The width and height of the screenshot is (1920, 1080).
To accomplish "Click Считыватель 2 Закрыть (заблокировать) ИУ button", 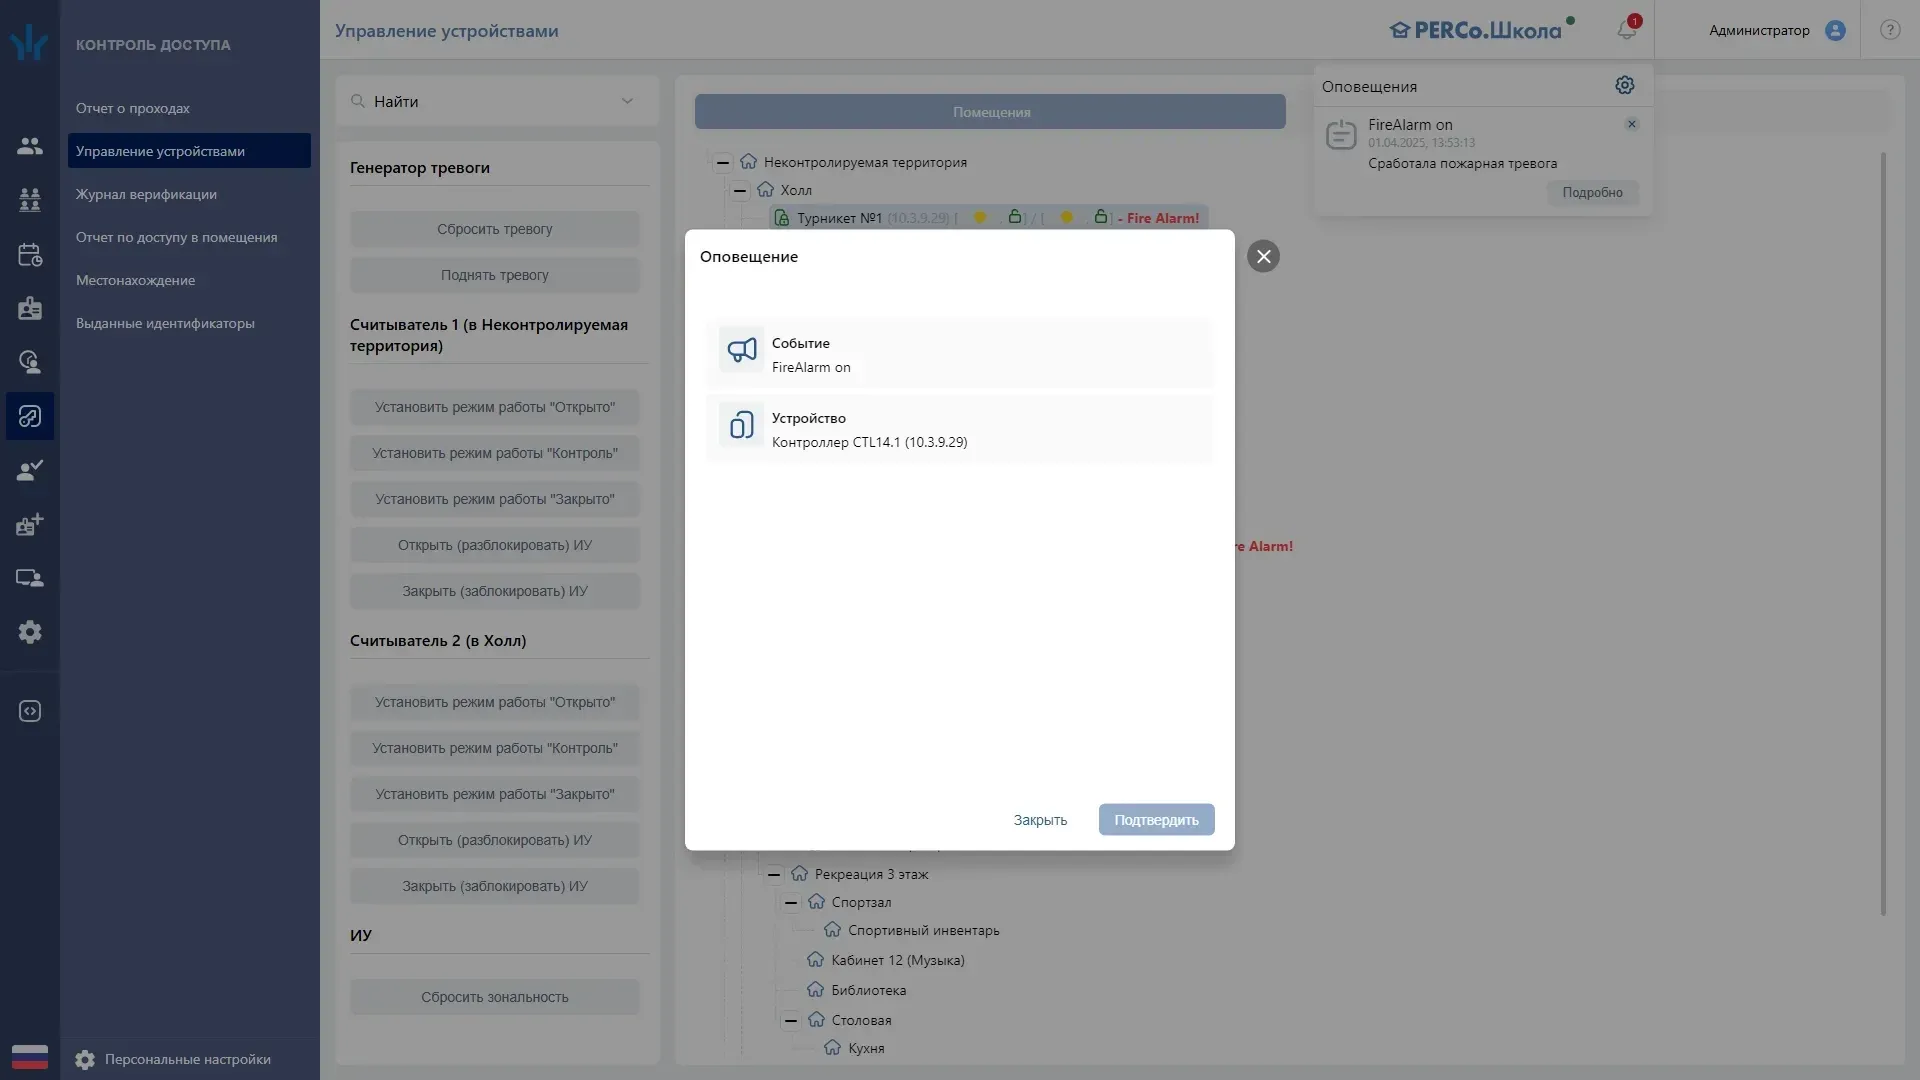I will coord(495,886).
